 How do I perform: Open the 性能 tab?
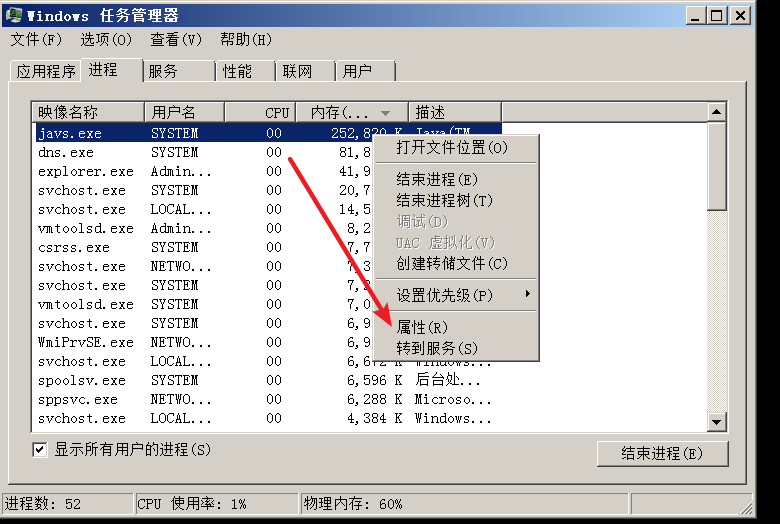246,71
